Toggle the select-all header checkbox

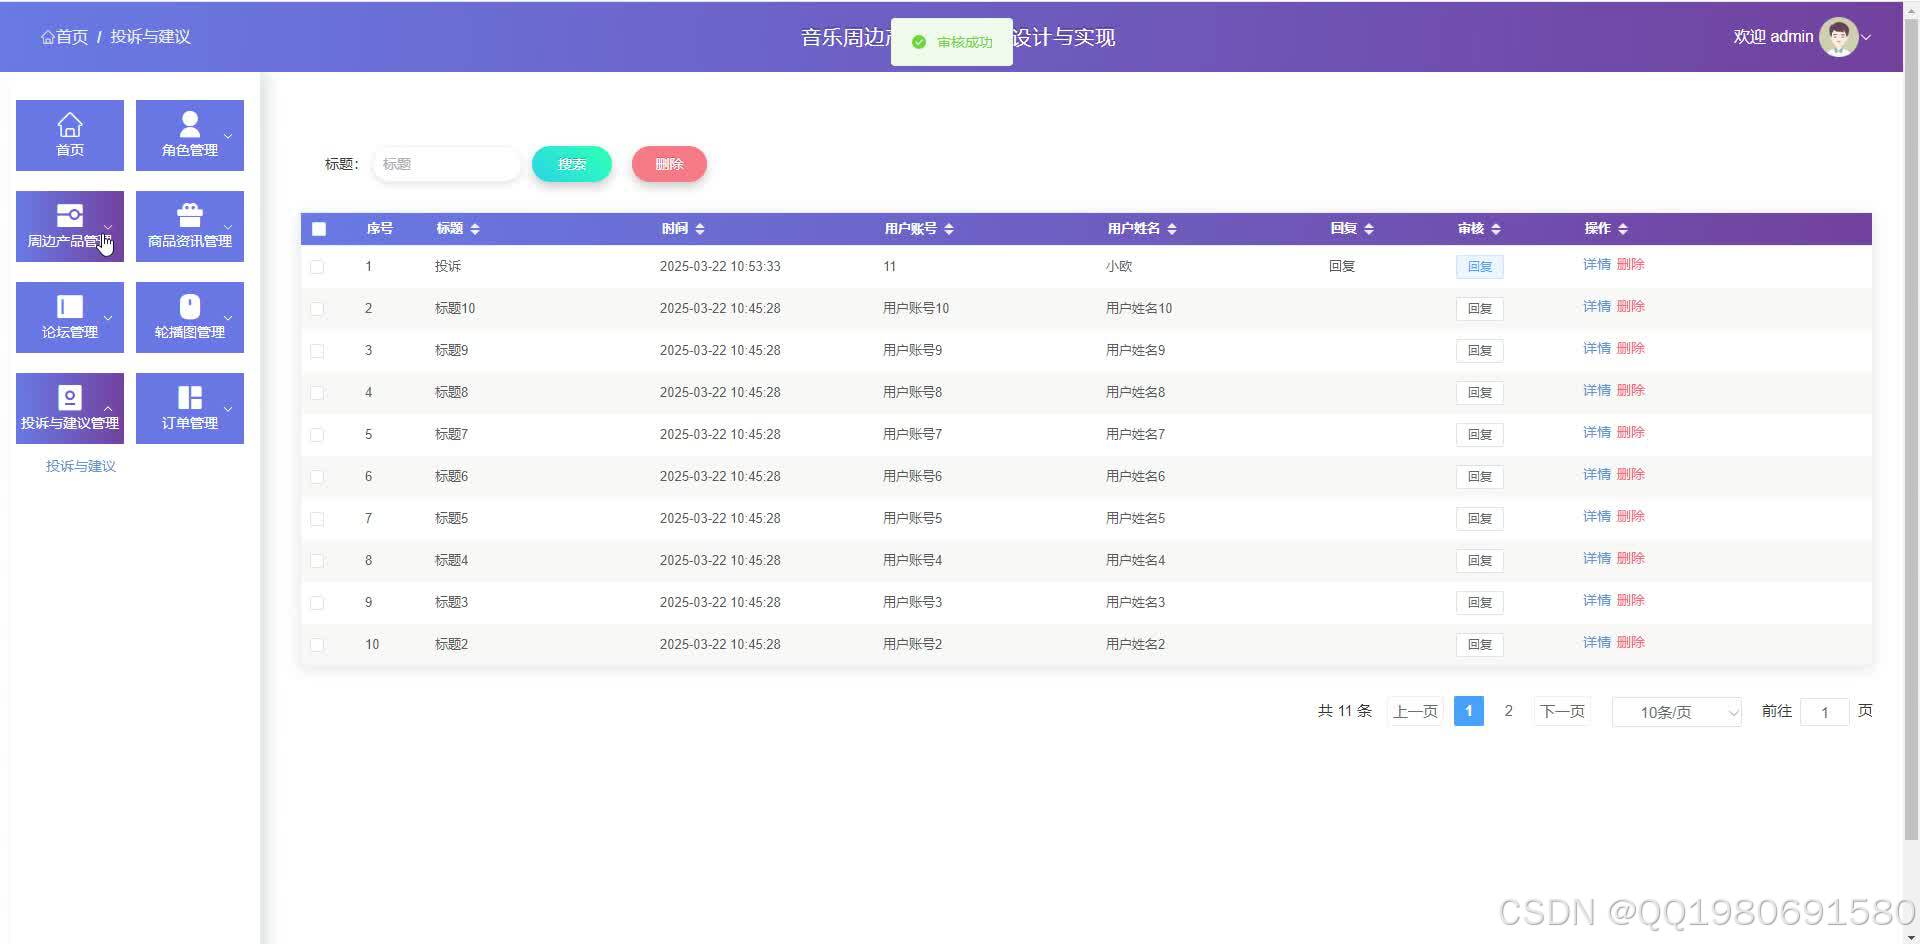pyautogui.click(x=319, y=229)
